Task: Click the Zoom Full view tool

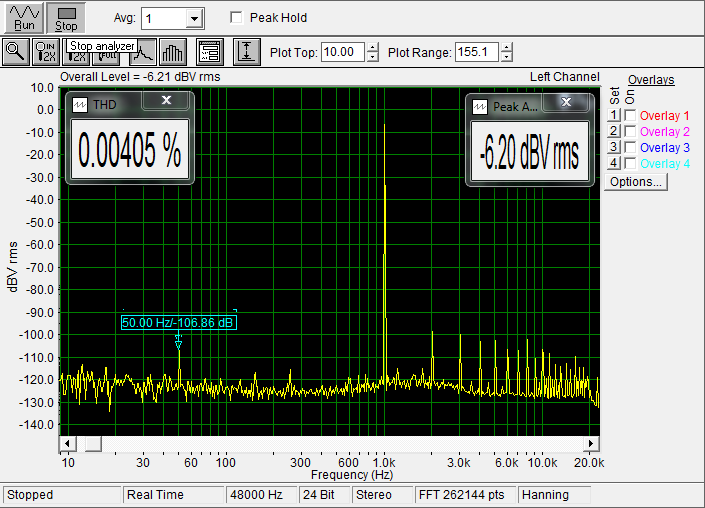Action: 108,58
